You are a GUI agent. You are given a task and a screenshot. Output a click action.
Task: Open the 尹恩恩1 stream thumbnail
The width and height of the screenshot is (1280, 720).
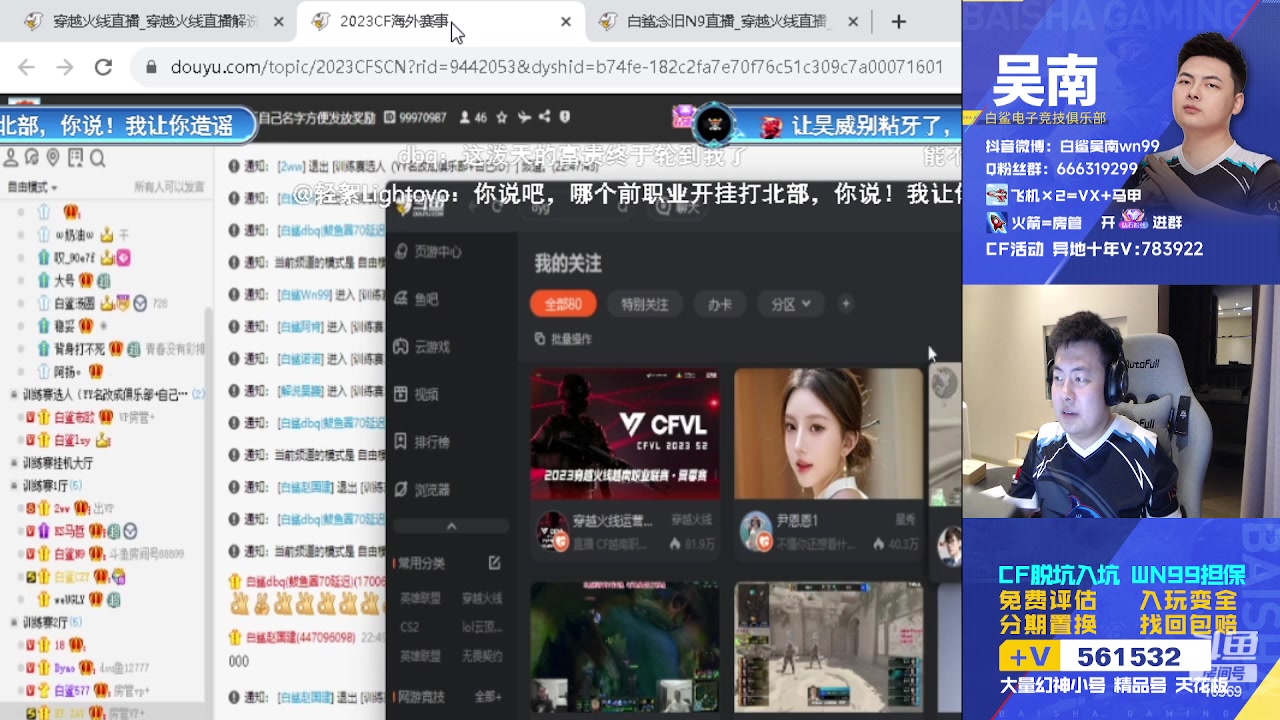[829, 433]
